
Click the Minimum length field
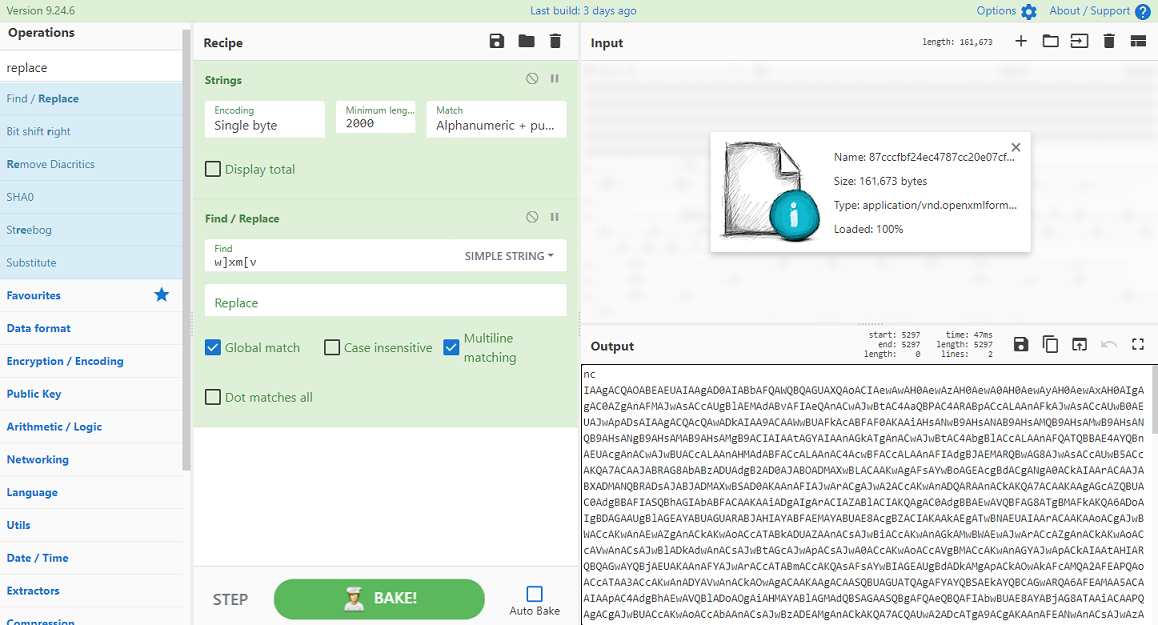tap(375, 117)
